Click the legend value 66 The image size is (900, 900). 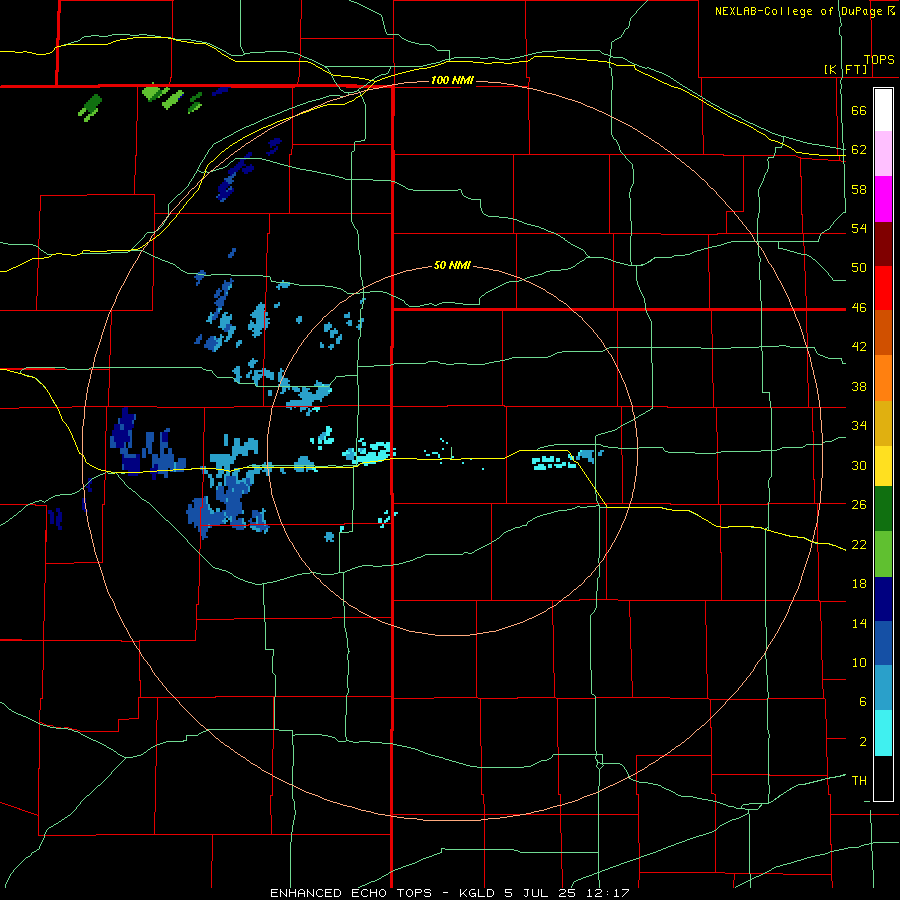click(859, 111)
